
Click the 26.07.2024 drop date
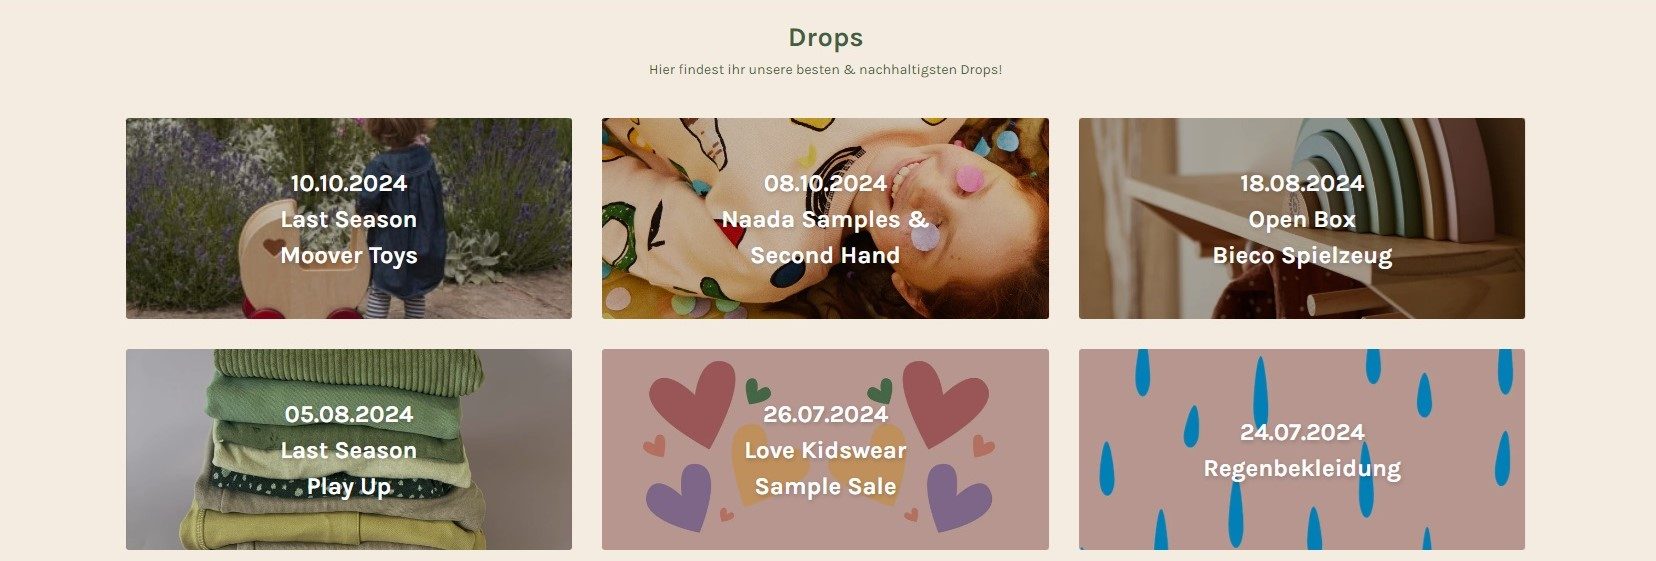click(825, 414)
